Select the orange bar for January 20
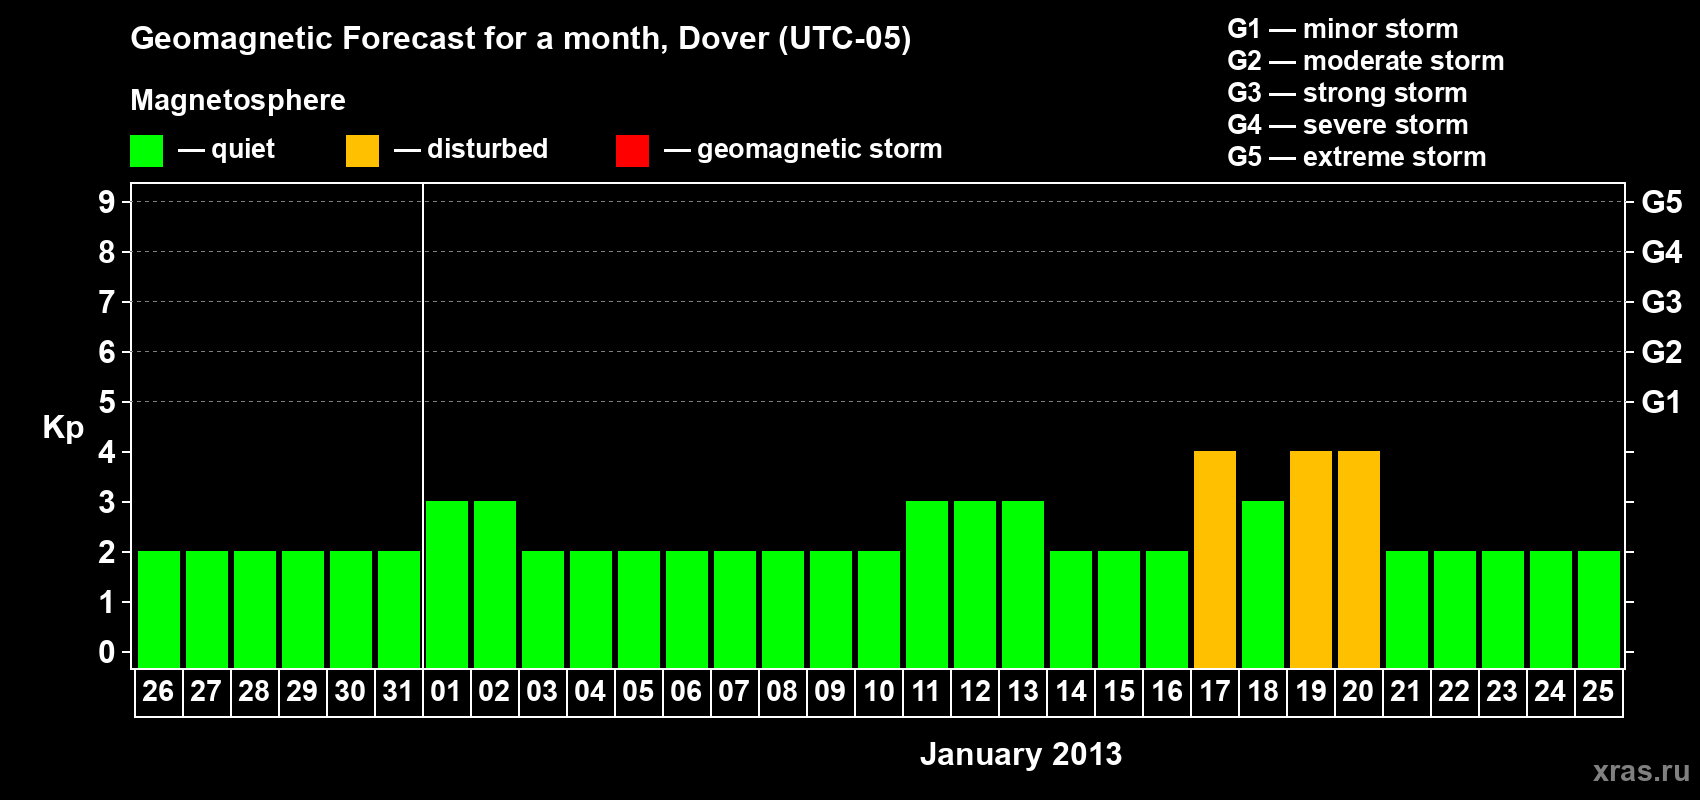1700x800 pixels. coord(1359,559)
